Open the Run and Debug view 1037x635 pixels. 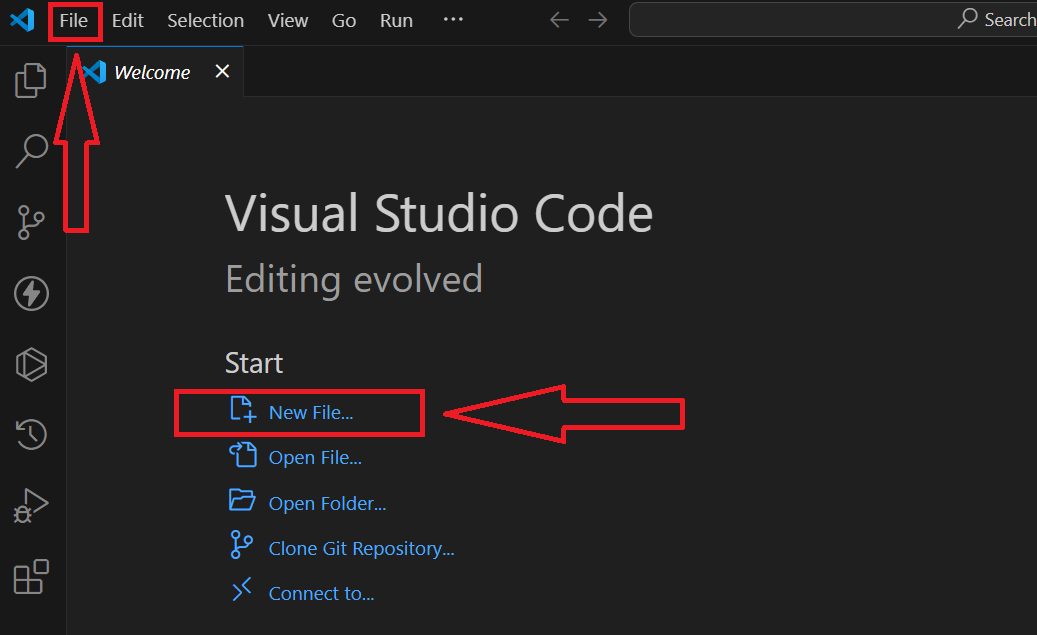click(x=31, y=506)
